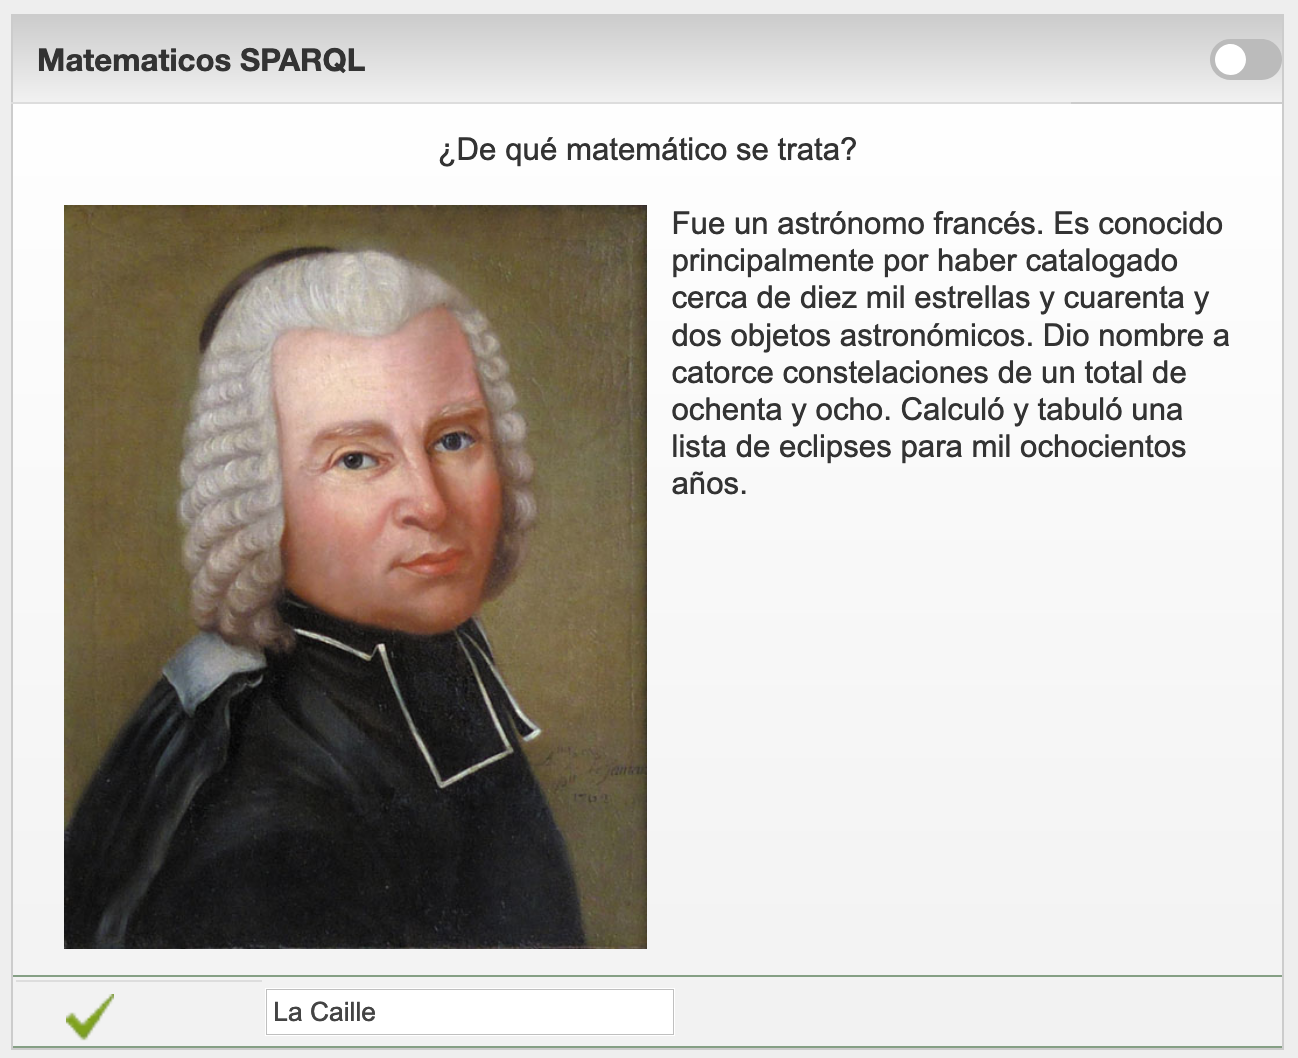Toggle the switch in the header bar
Screen dimensions: 1298x1058
point(1244,60)
